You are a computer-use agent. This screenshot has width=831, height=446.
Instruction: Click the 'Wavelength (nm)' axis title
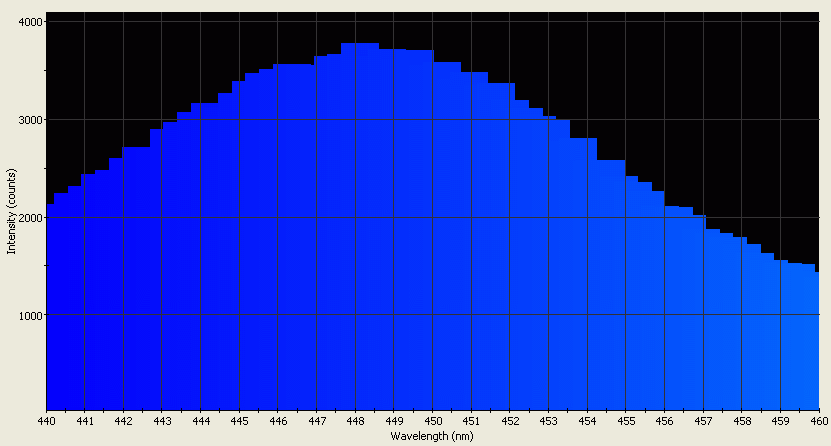click(432, 436)
